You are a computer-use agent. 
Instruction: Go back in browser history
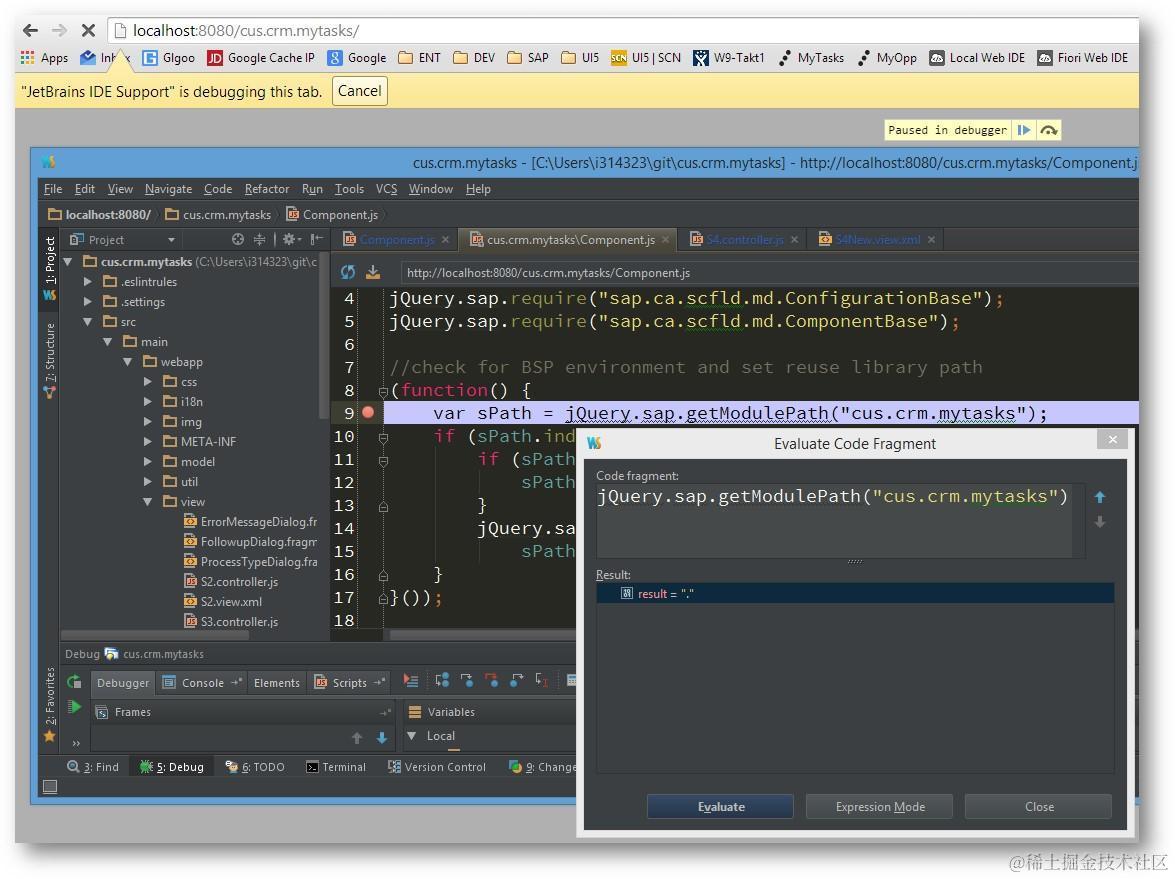[30, 31]
